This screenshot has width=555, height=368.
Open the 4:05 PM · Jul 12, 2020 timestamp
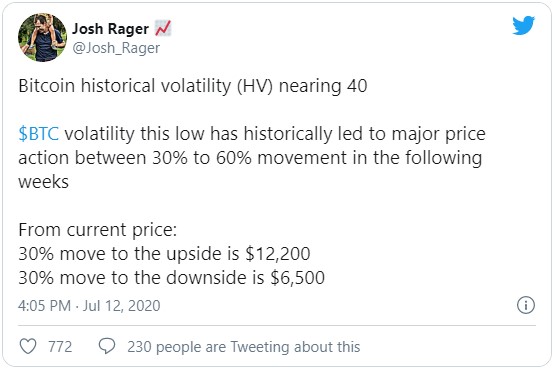(x=89, y=305)
